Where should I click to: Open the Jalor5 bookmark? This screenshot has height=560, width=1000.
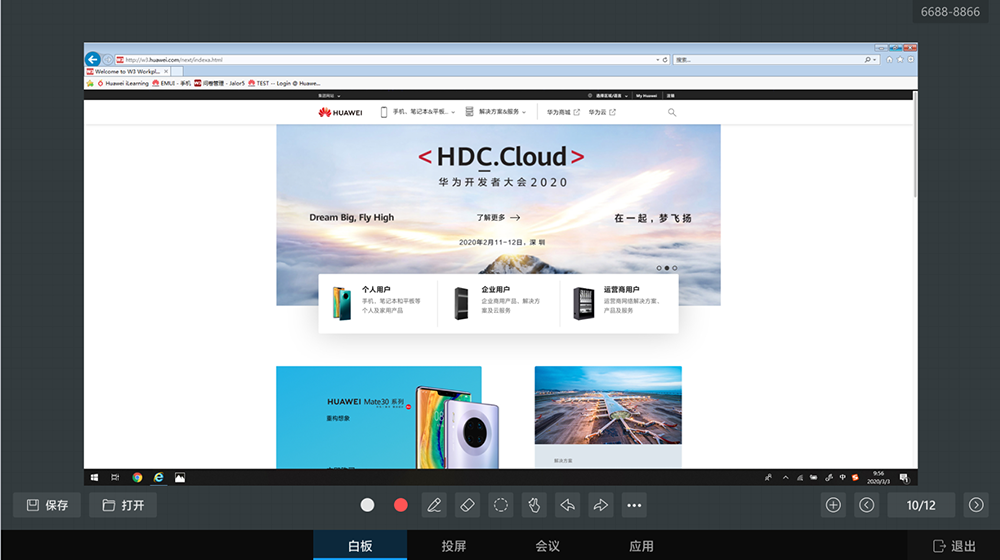tap(219, 83)
